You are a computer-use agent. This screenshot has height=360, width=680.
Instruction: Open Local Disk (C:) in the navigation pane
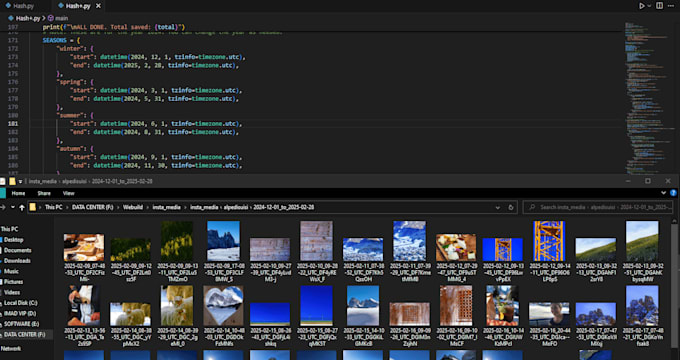point(20,303)
